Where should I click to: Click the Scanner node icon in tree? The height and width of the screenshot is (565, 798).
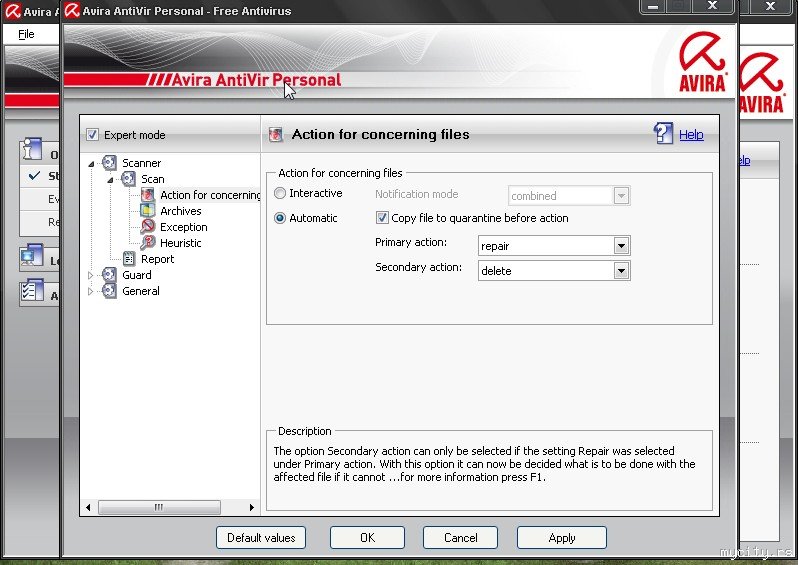point(109,163)
